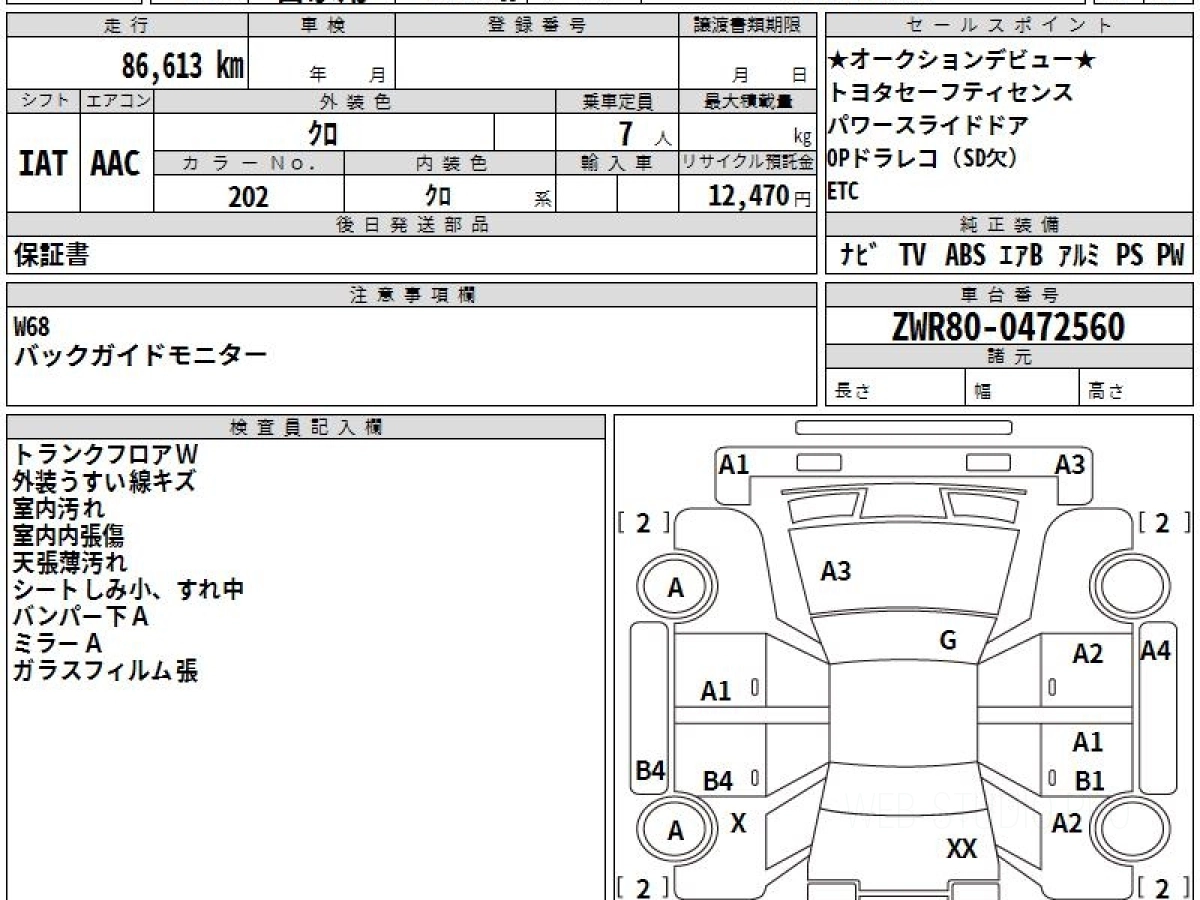The image size is (1200, 900).
Task: Select the 7 人 seating capacity
Action: (645, 133)
